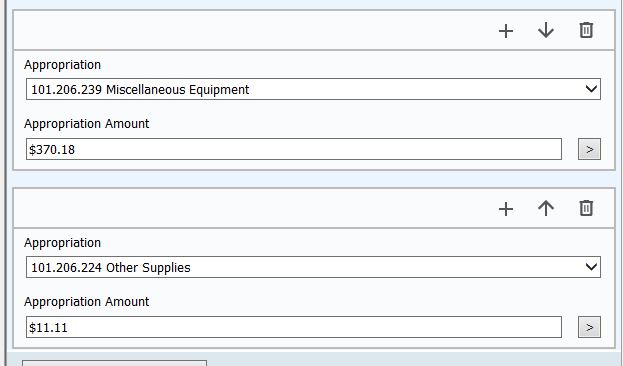Click the Appropriation Amount label above $370.18
The height and width of the screenshot is (366, 623).
[x=87, y=124]
